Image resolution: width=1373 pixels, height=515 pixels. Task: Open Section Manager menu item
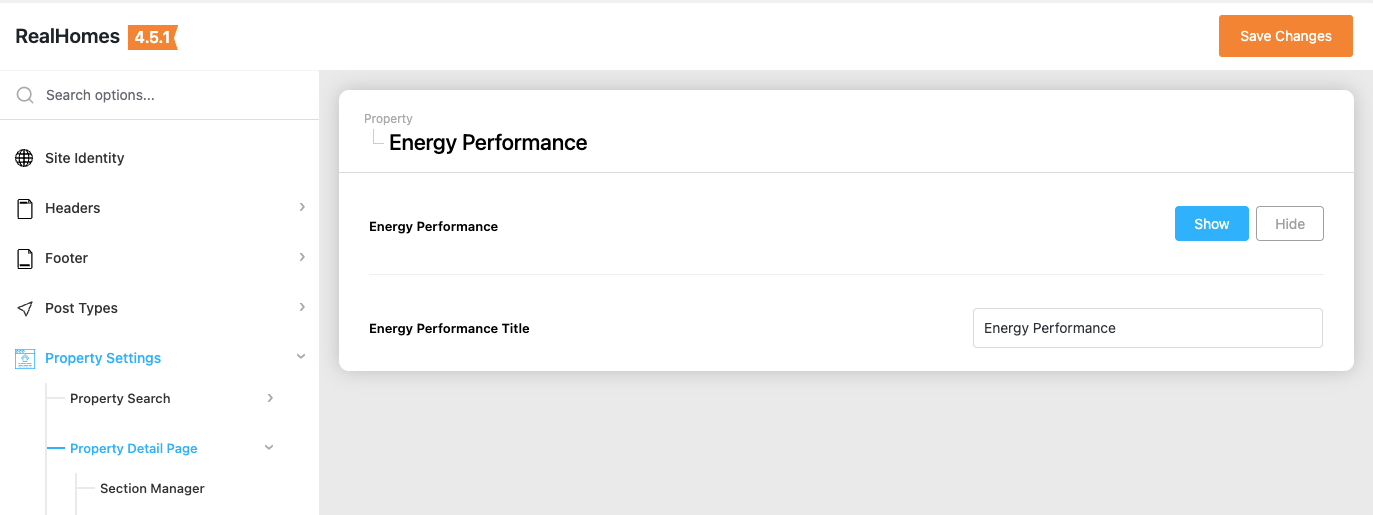tap(152, 489)
